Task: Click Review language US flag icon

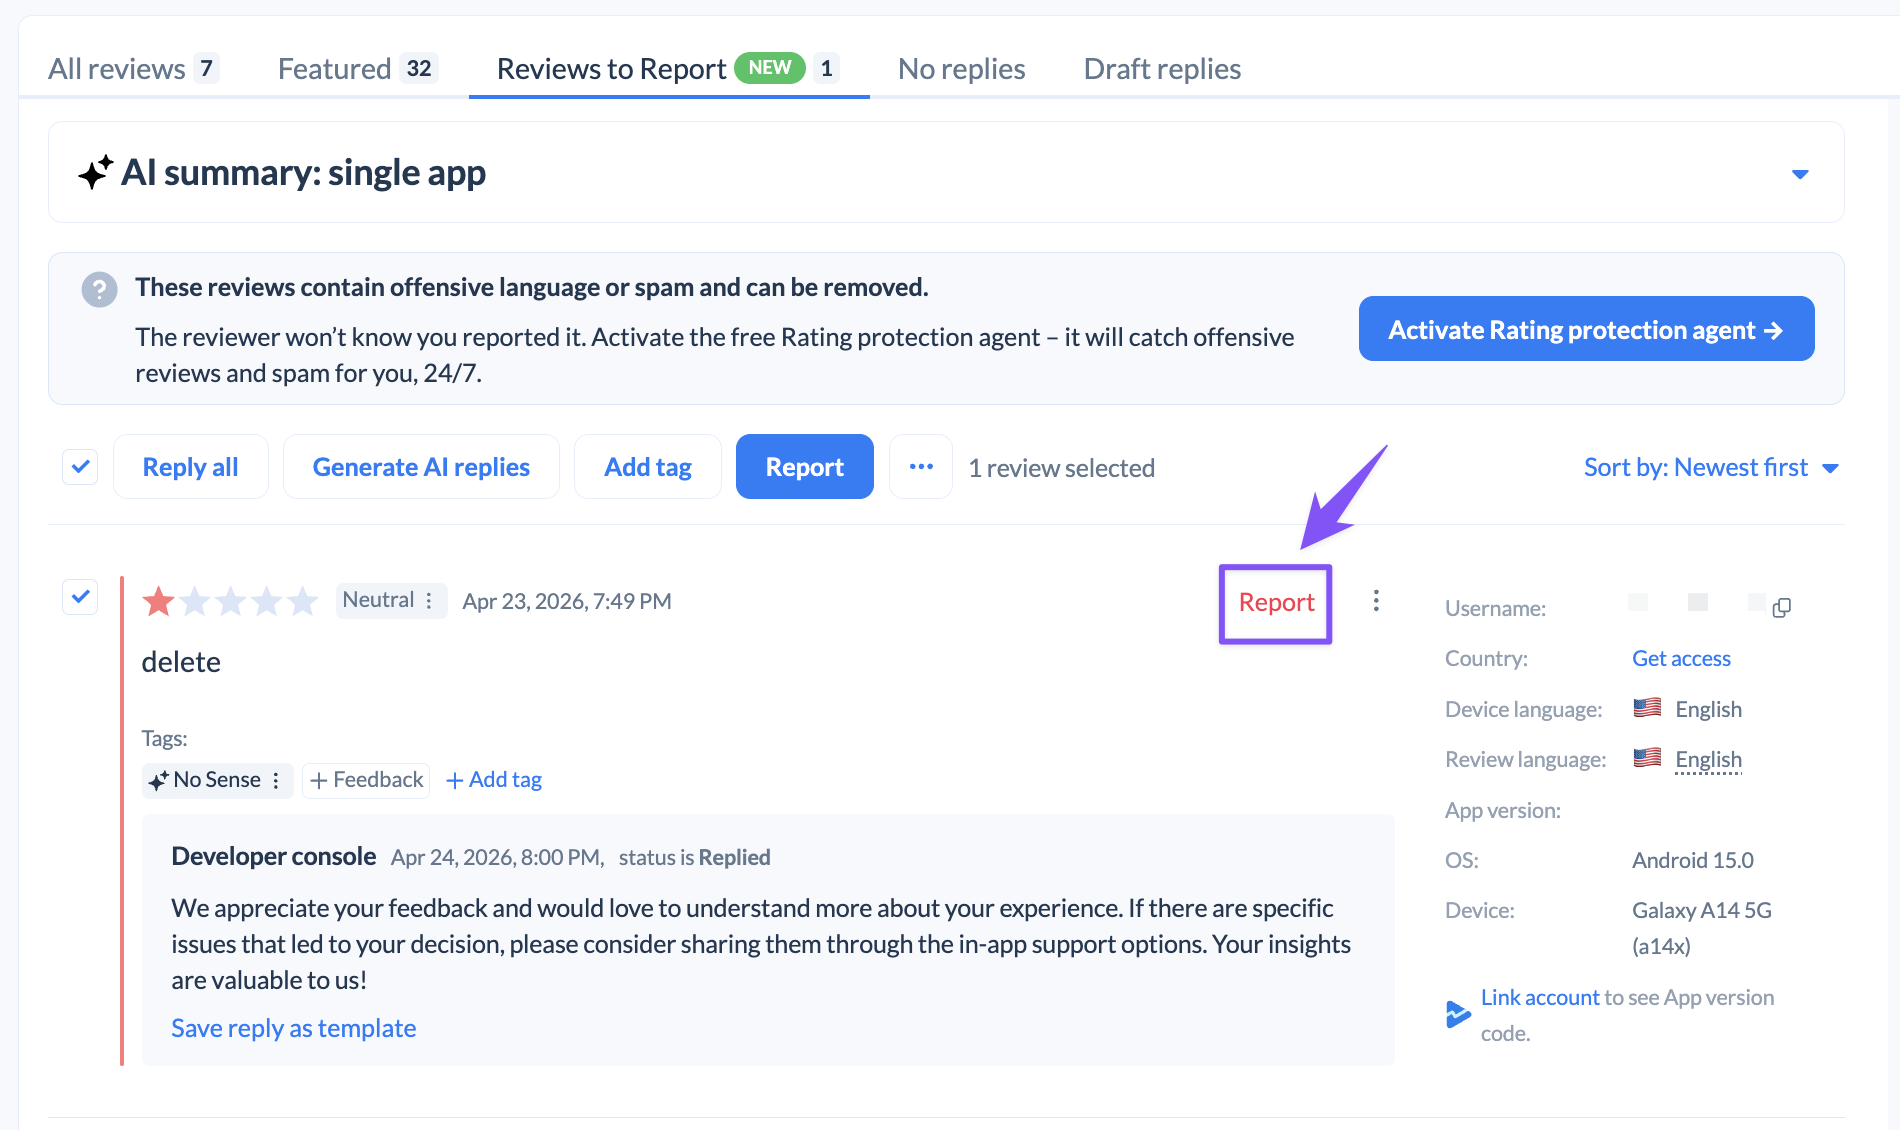Action: pos(1647,758)
